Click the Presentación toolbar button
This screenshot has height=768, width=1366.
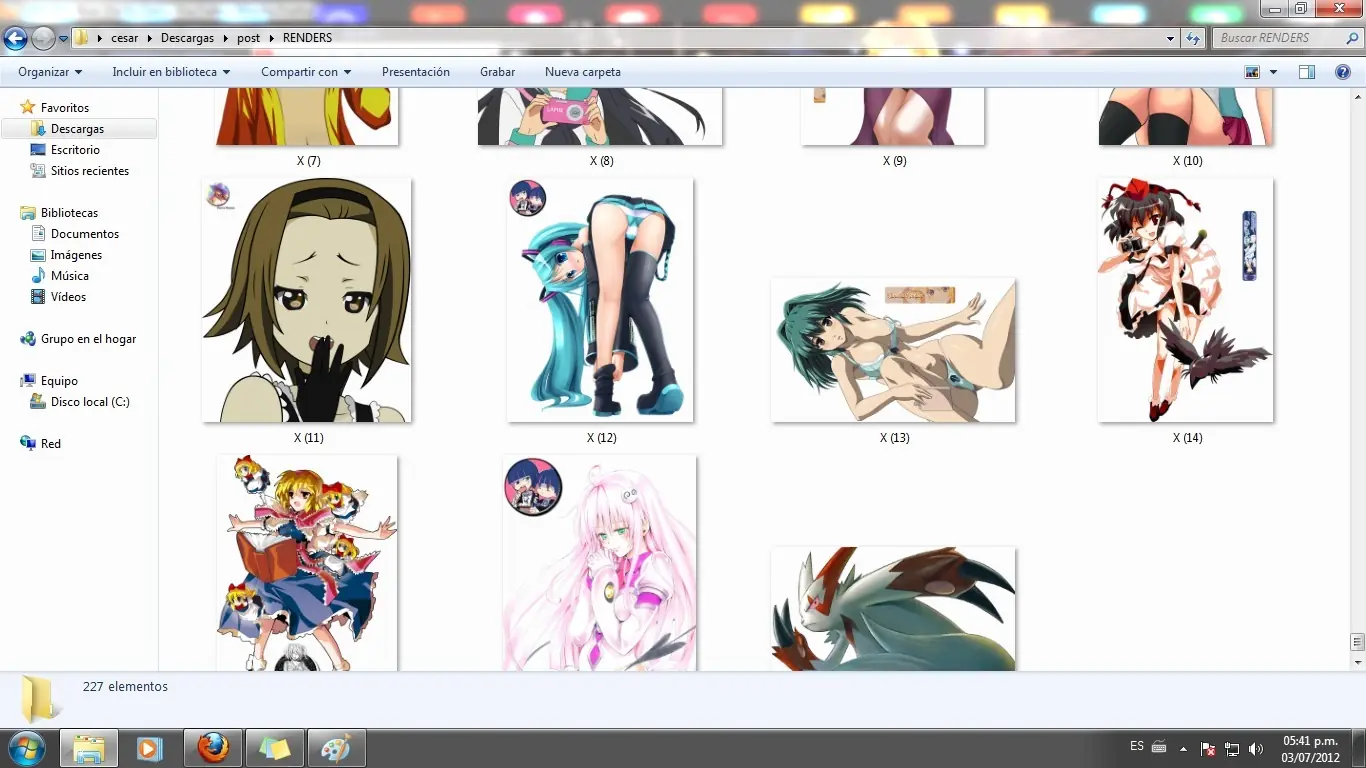[416, 72]
